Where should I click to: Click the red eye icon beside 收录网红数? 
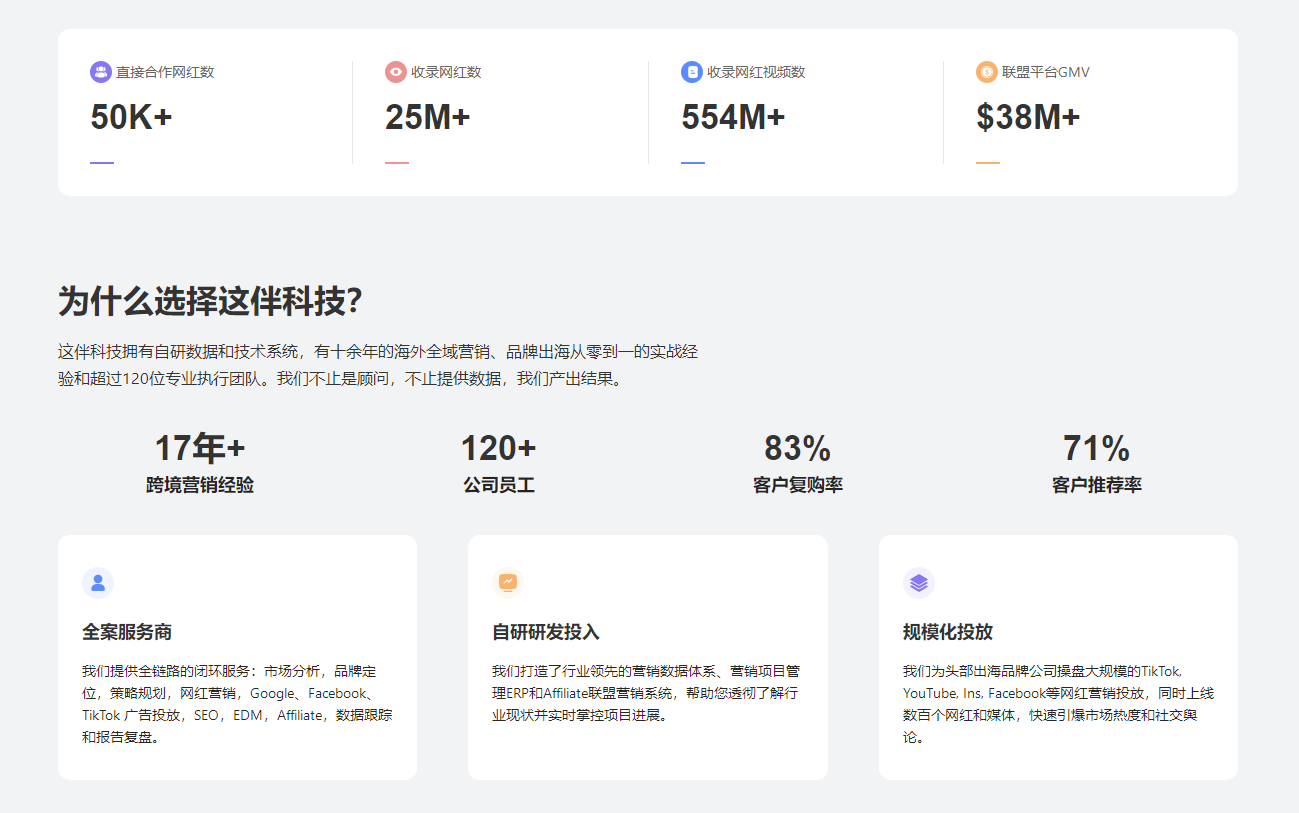click(x=396, y=72)
